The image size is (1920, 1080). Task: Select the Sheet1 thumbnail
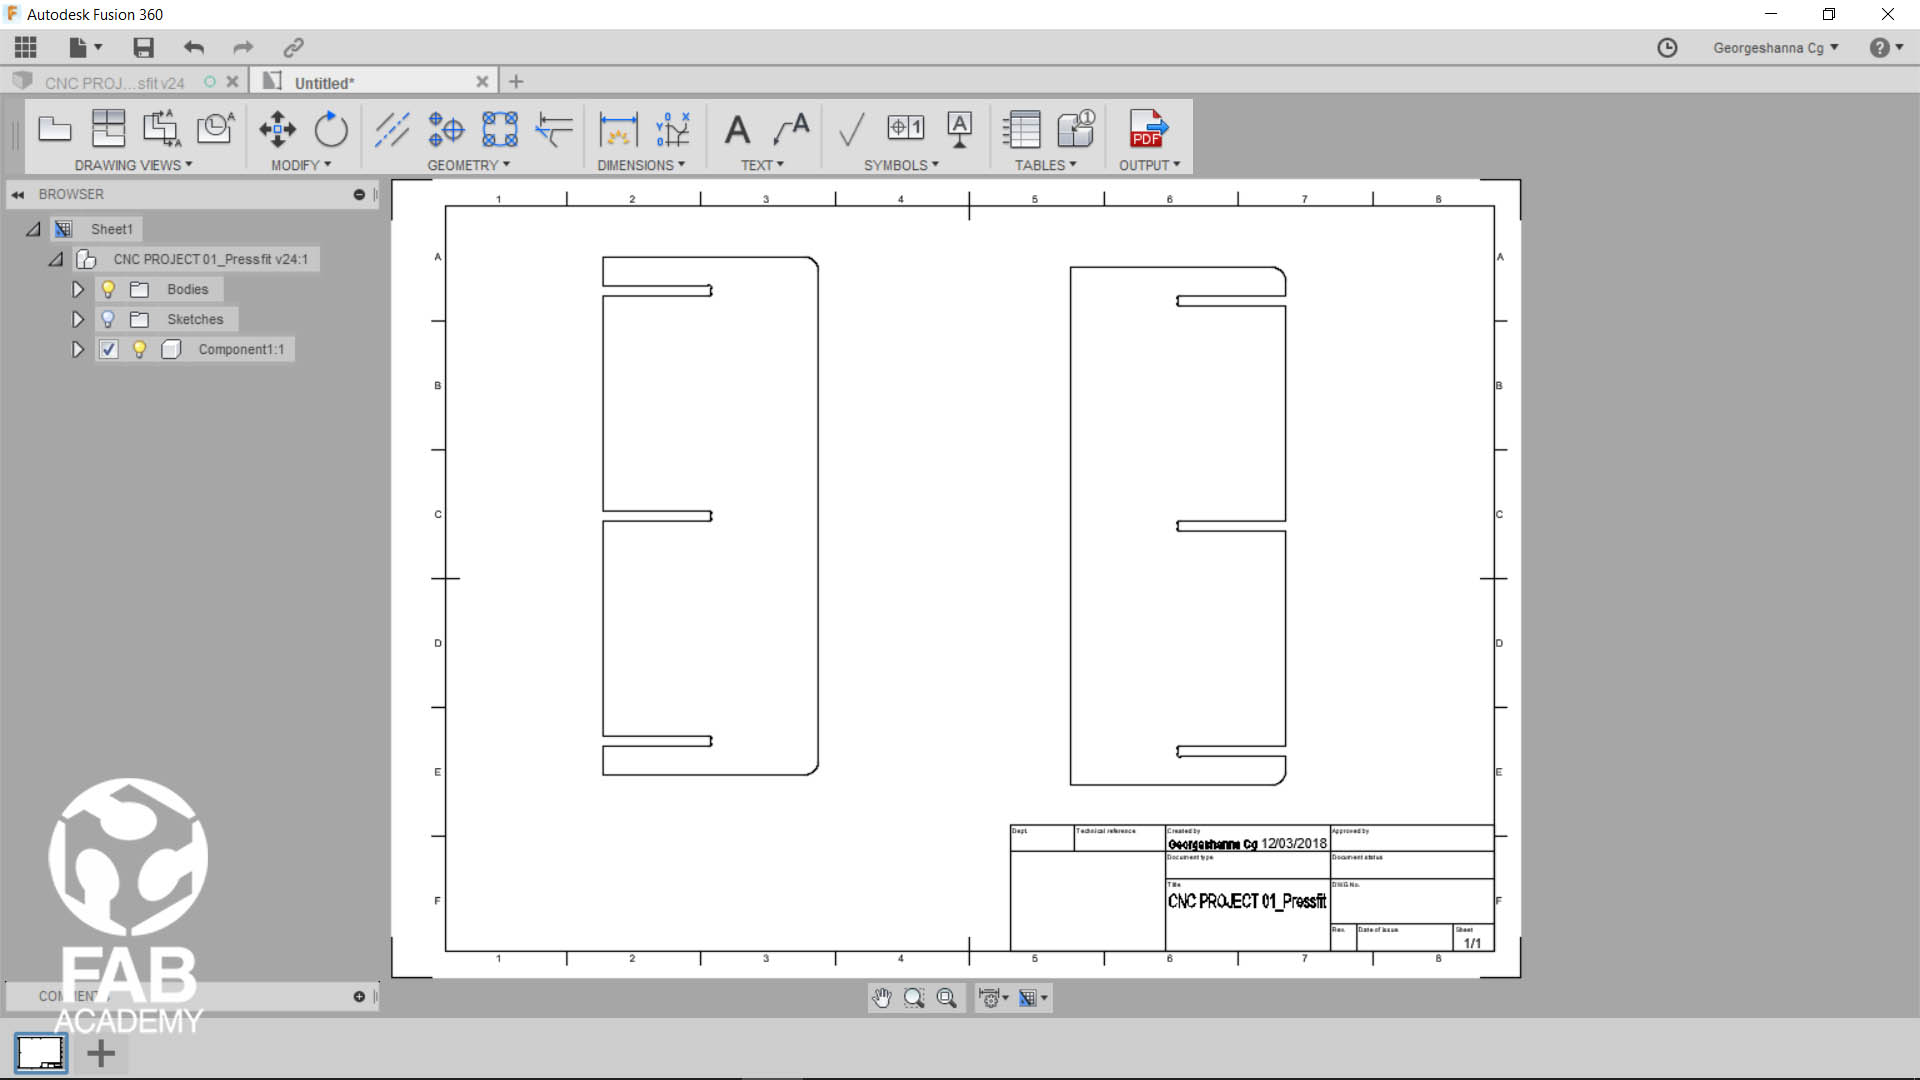pyautogui.click(x=41, y=1053)
